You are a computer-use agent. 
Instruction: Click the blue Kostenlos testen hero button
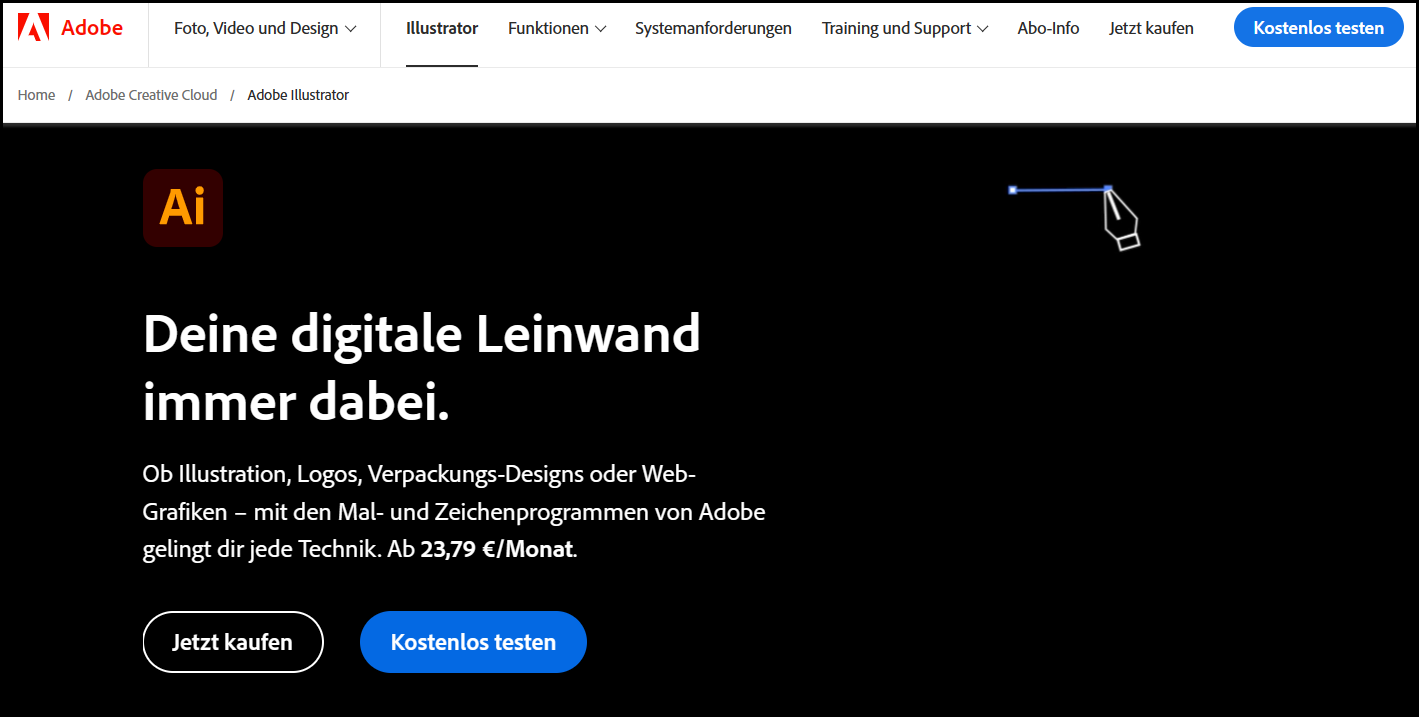(473, 642)
